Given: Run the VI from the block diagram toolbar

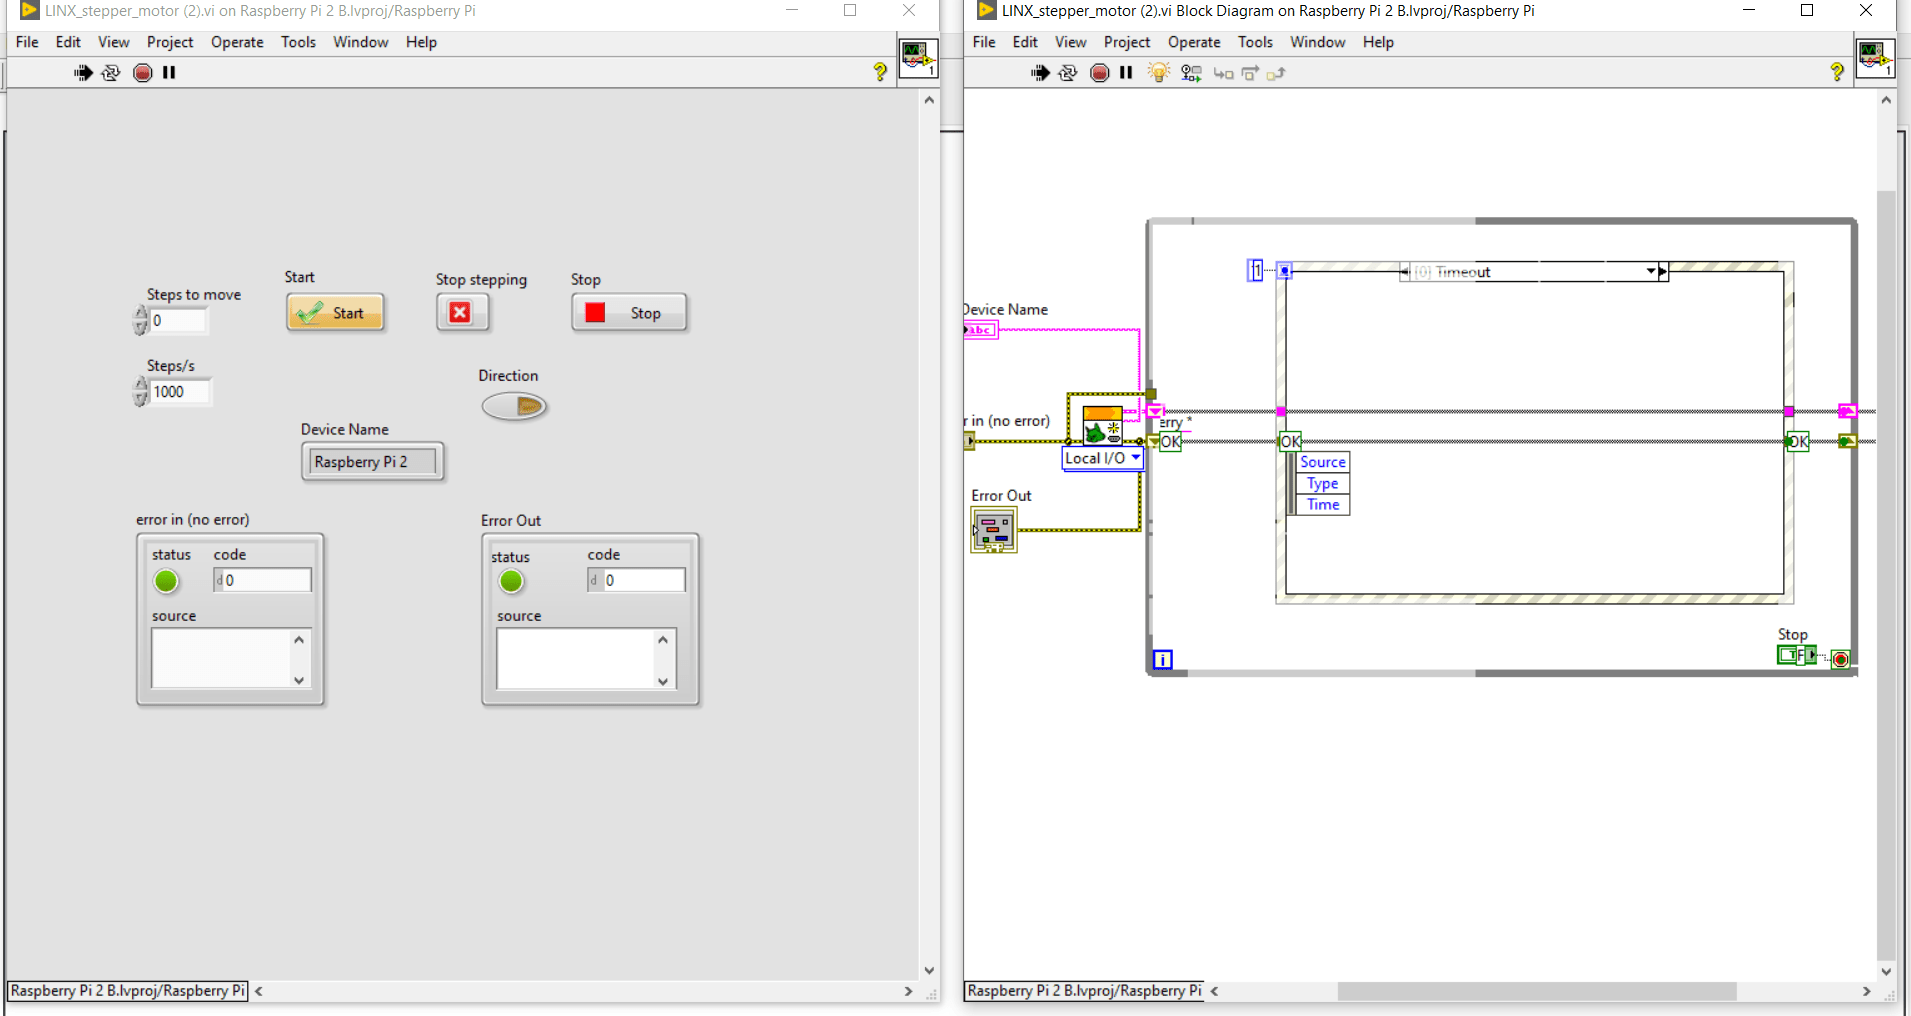Looking at the screenshot, I should [x=1041, y=72].
